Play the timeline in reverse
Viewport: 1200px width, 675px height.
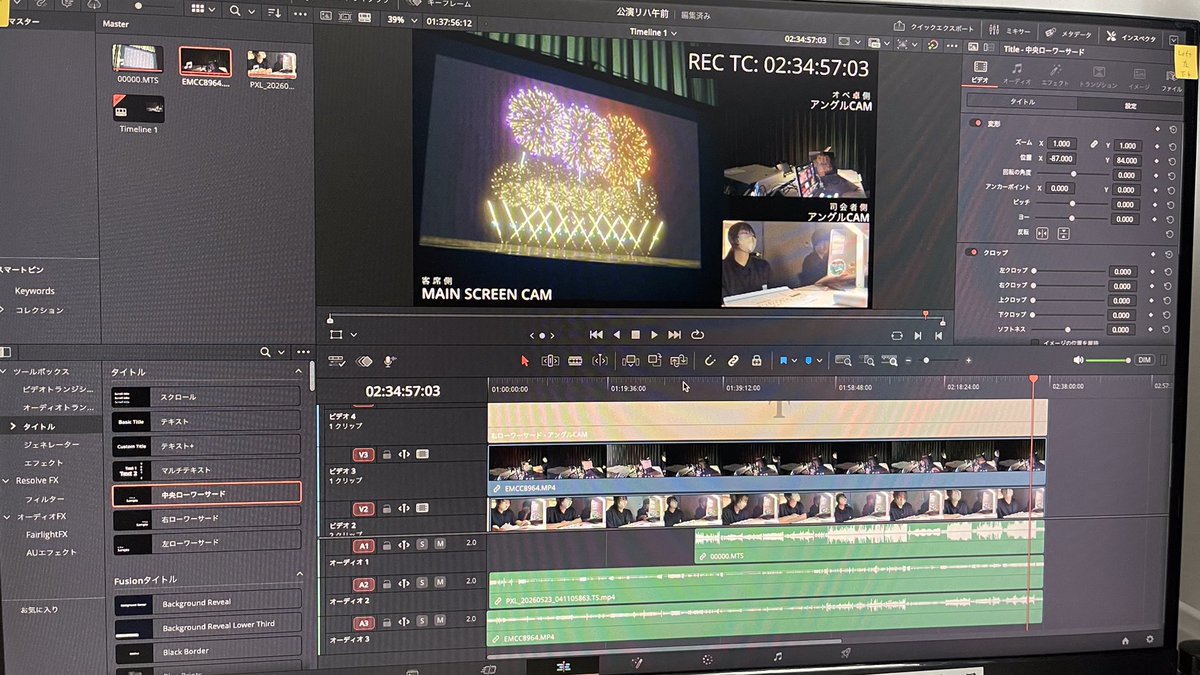(616, 335)
